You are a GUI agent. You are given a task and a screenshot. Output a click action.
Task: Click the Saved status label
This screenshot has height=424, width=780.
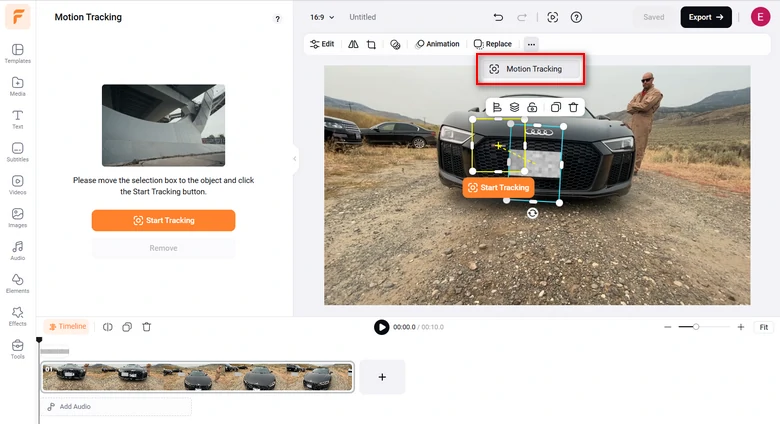(654, 17)
